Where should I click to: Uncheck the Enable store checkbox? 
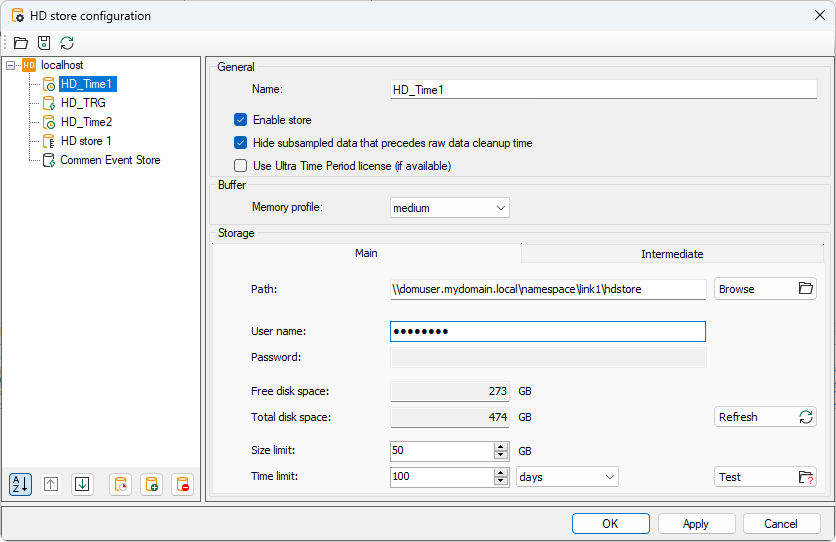click(x=240, y=120)
